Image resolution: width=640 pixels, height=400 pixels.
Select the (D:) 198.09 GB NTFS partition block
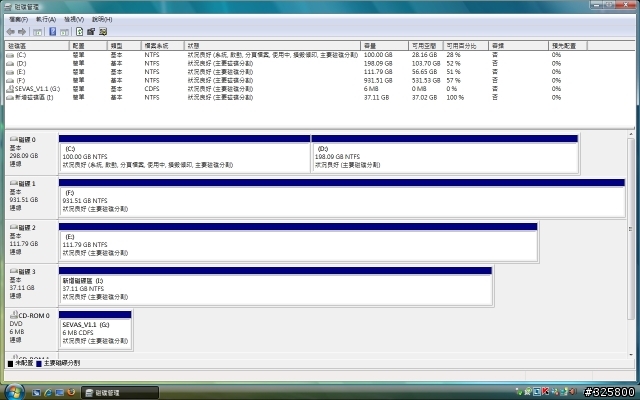(x=445, y=154)
